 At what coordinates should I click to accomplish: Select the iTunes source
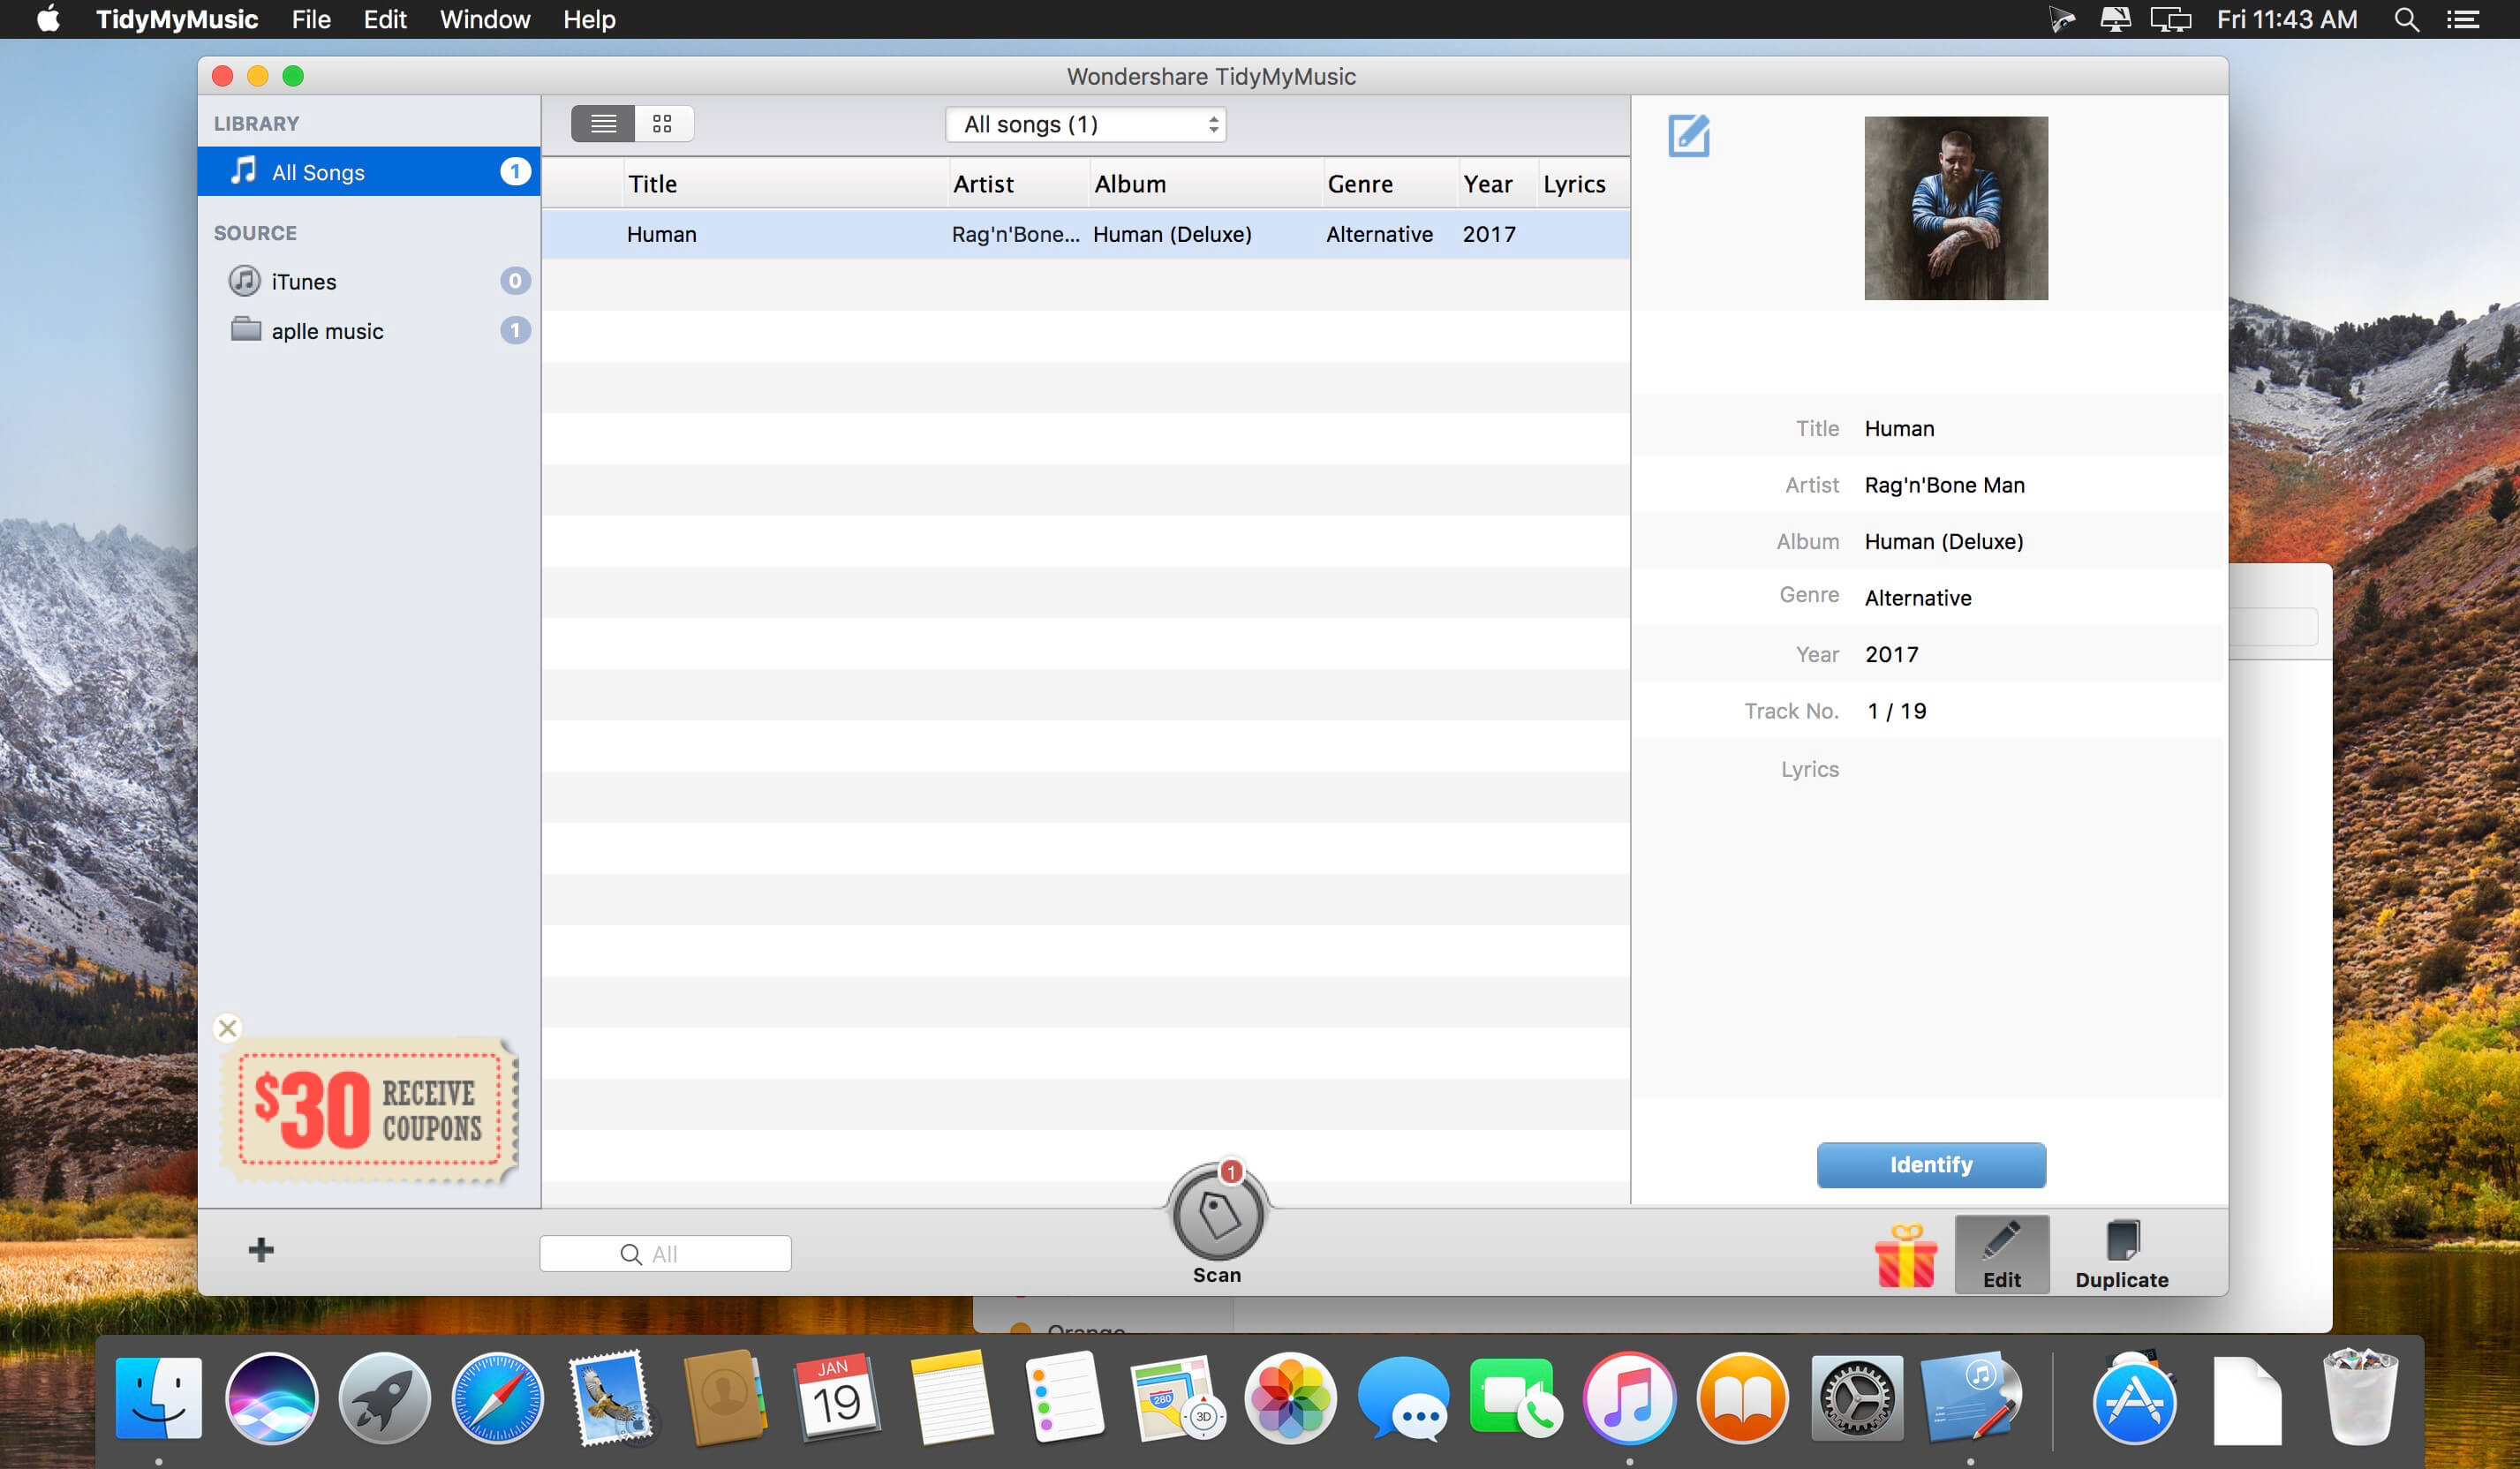tap(304, 282)
